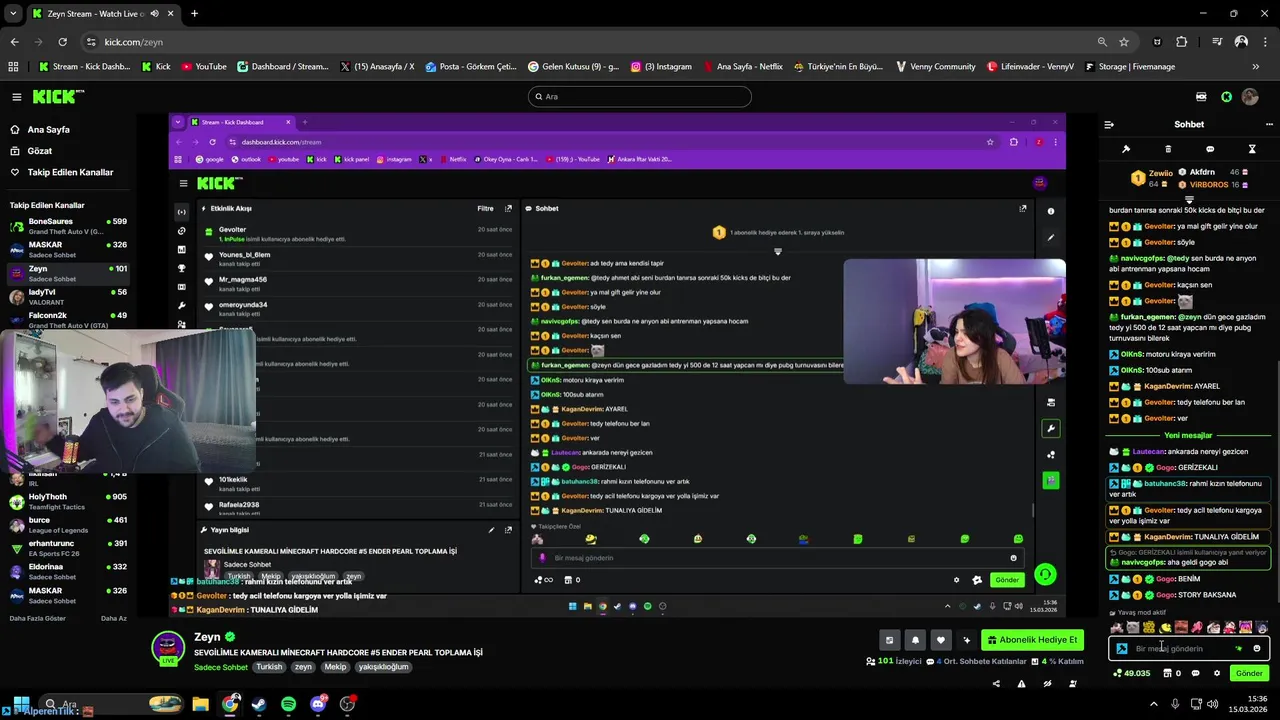The image size is (1280, 720).
Task: Mute the Zeyn Stream browser tab audio
Action: point(154,14)
